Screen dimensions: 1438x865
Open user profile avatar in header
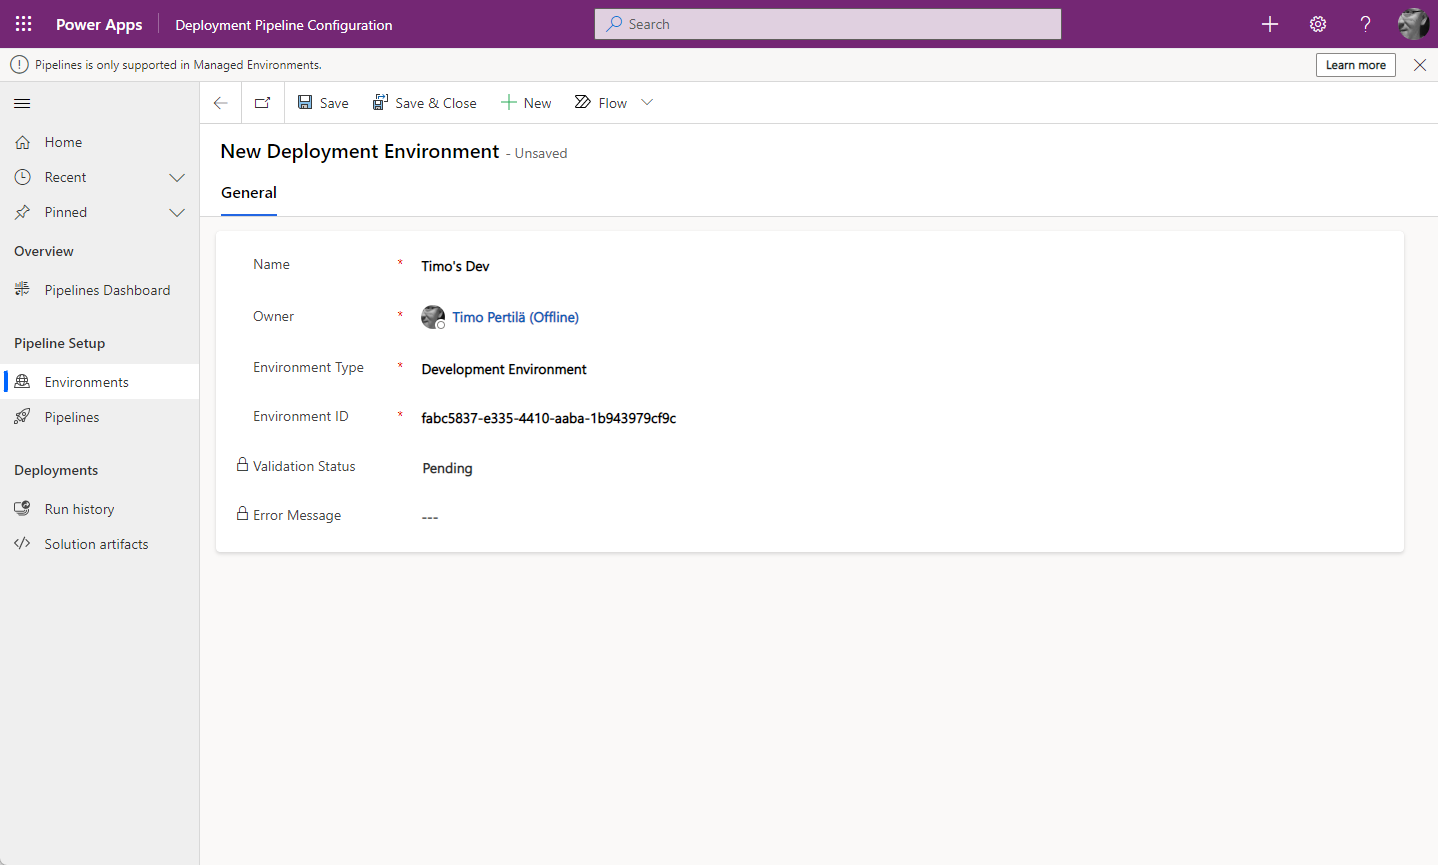(1413, 24)
